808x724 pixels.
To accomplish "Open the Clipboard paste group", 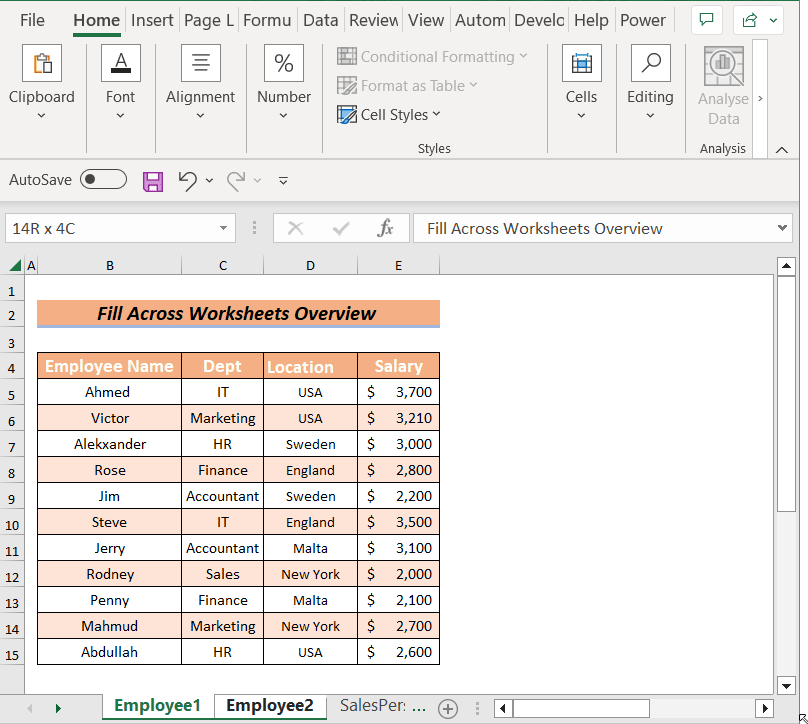I will point(41,82).
